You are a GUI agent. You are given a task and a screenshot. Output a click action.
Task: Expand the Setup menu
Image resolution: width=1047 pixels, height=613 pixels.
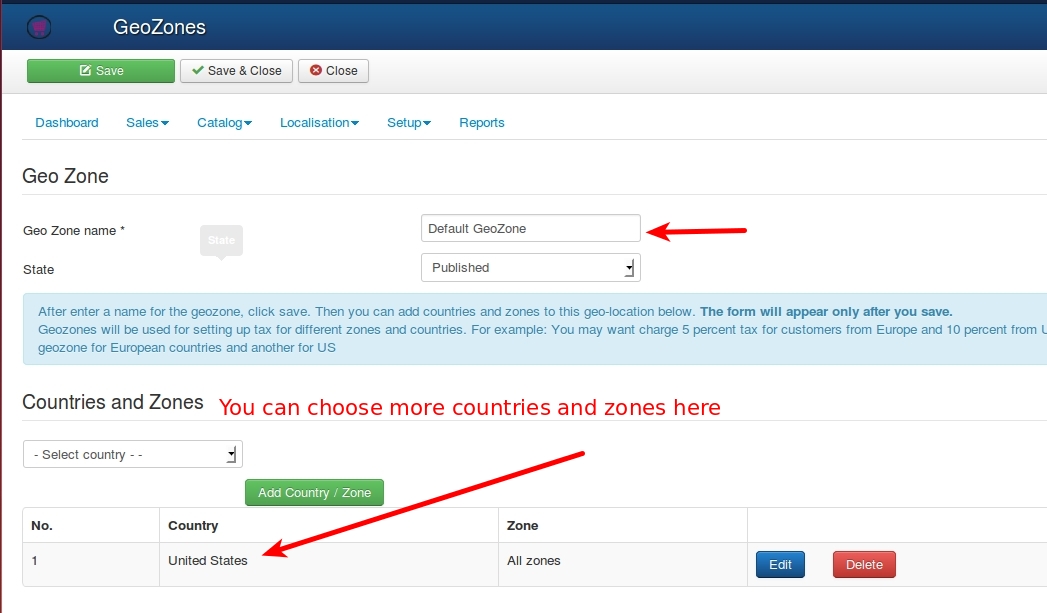pos(409,123)
